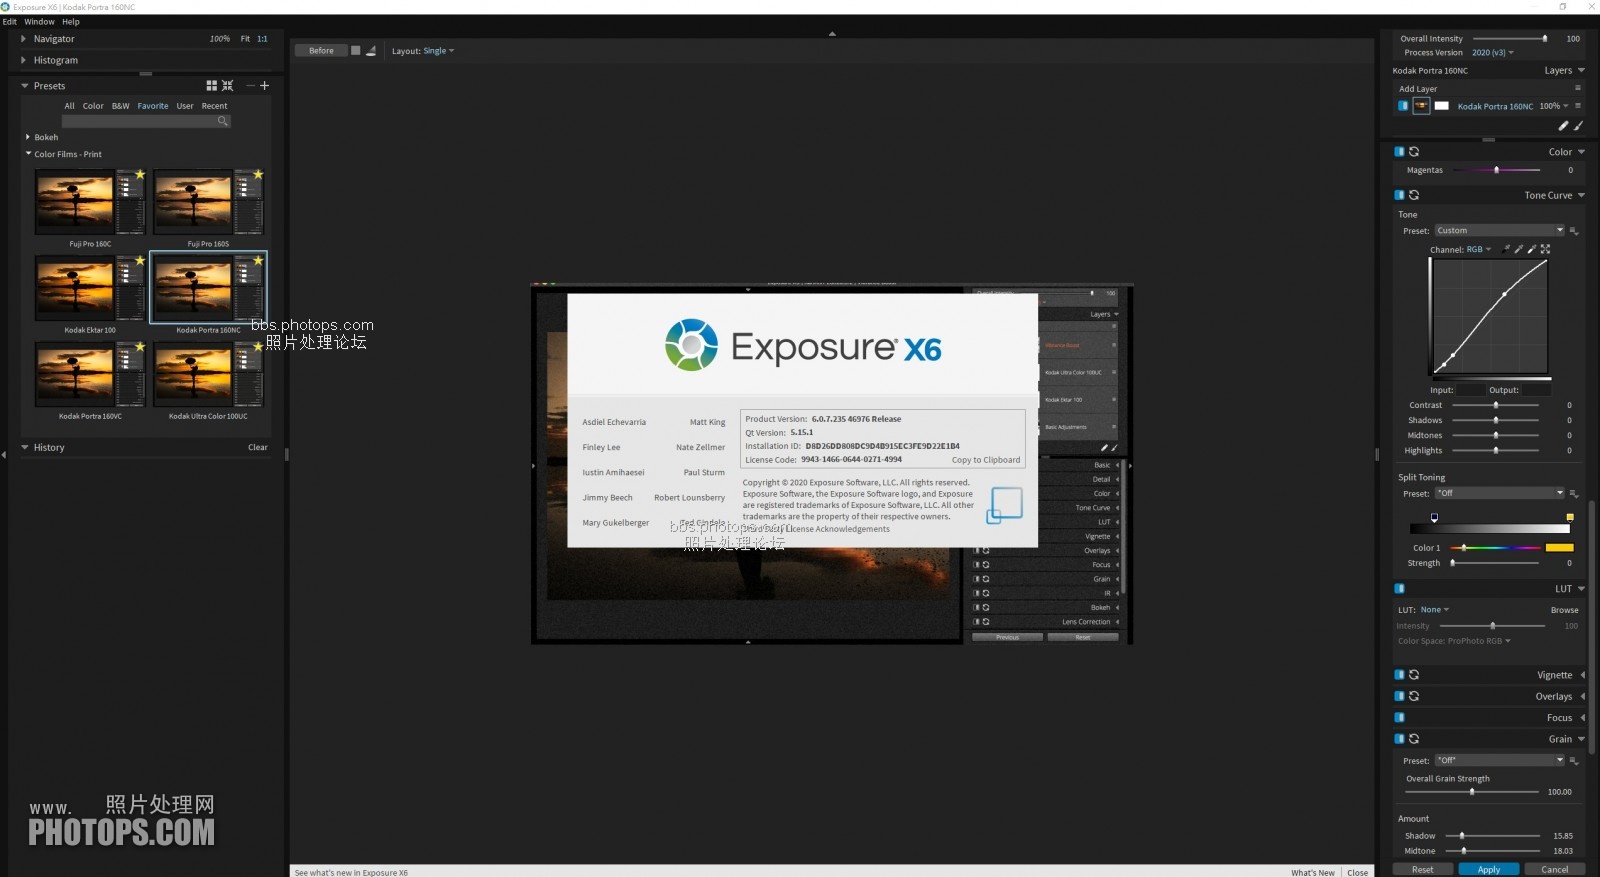Toggle the Color panel on or off

pyautogui.click(x=1399, y=152)
